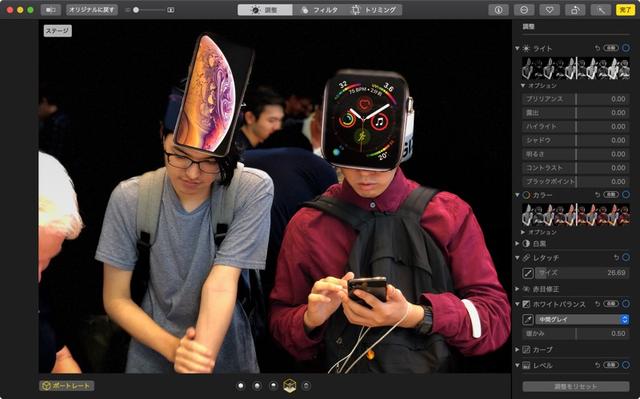
Task: Click the カラー thumbnail strip slider
Action: coord(576,215)
